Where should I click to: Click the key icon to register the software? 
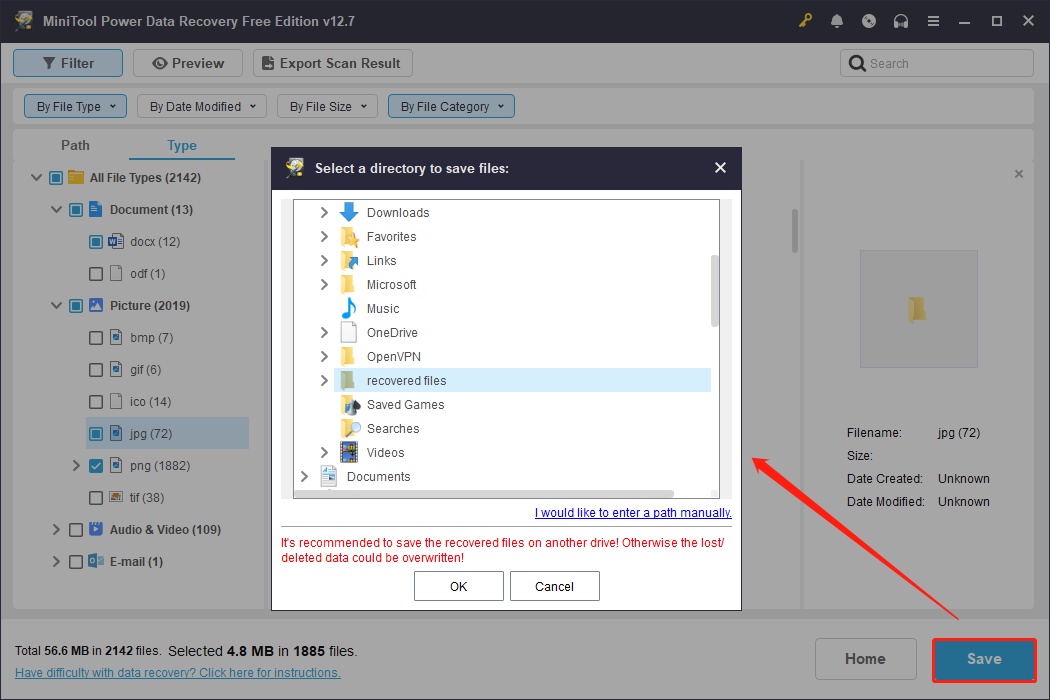pyautogui.click(x=805, y=19)
